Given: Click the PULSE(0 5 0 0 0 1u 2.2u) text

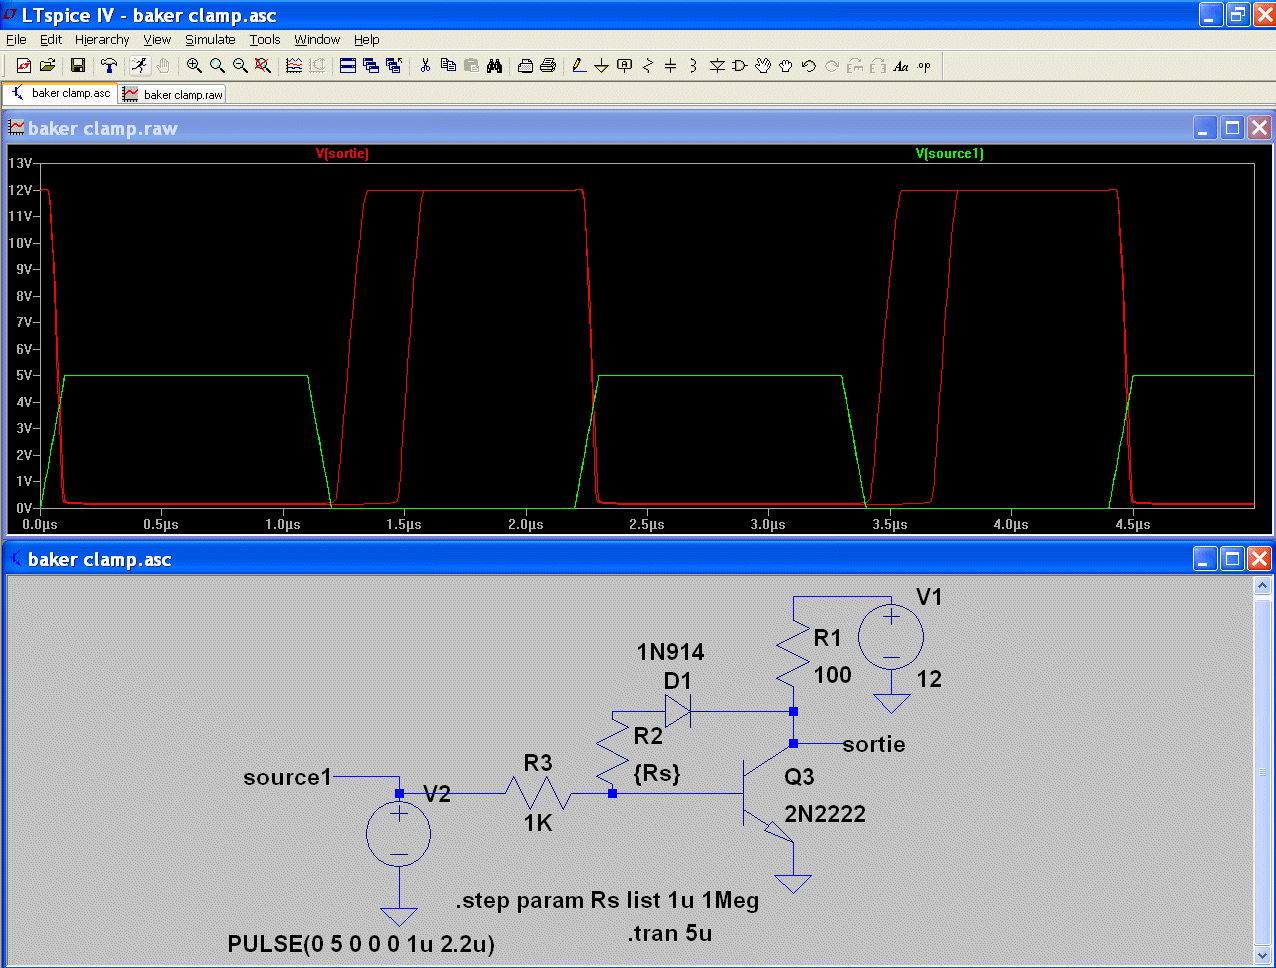Looking at the screenshot, I should click(361, 944).
